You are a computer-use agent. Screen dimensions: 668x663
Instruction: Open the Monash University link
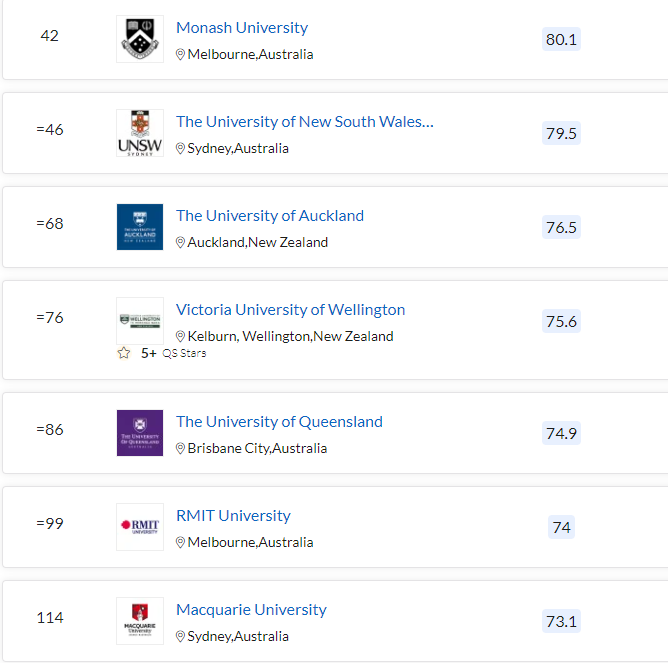pos(242,28)
